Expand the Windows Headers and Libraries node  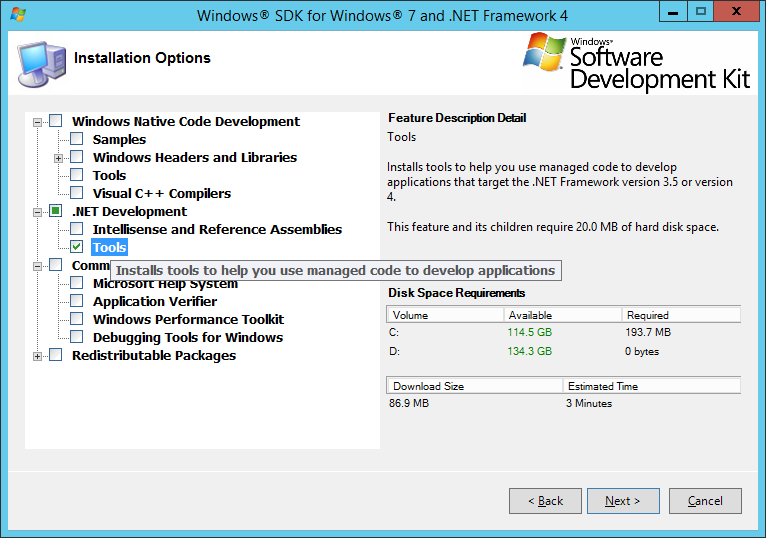click(x=59, y=158)
